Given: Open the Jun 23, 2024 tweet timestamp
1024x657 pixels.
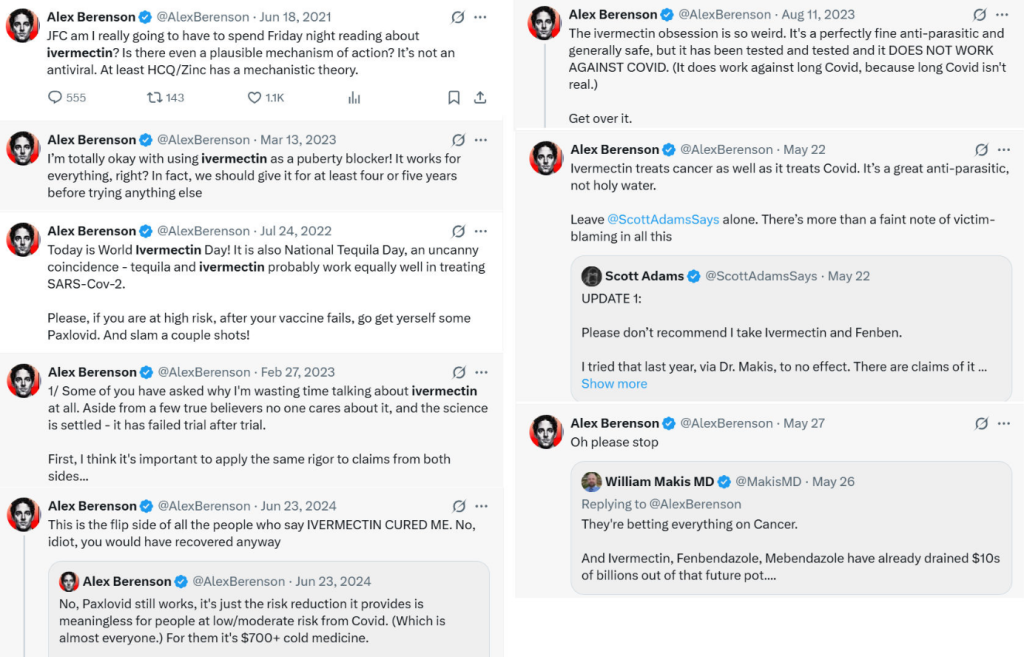Looking at the screenshot, I should (x=299, y=506).
